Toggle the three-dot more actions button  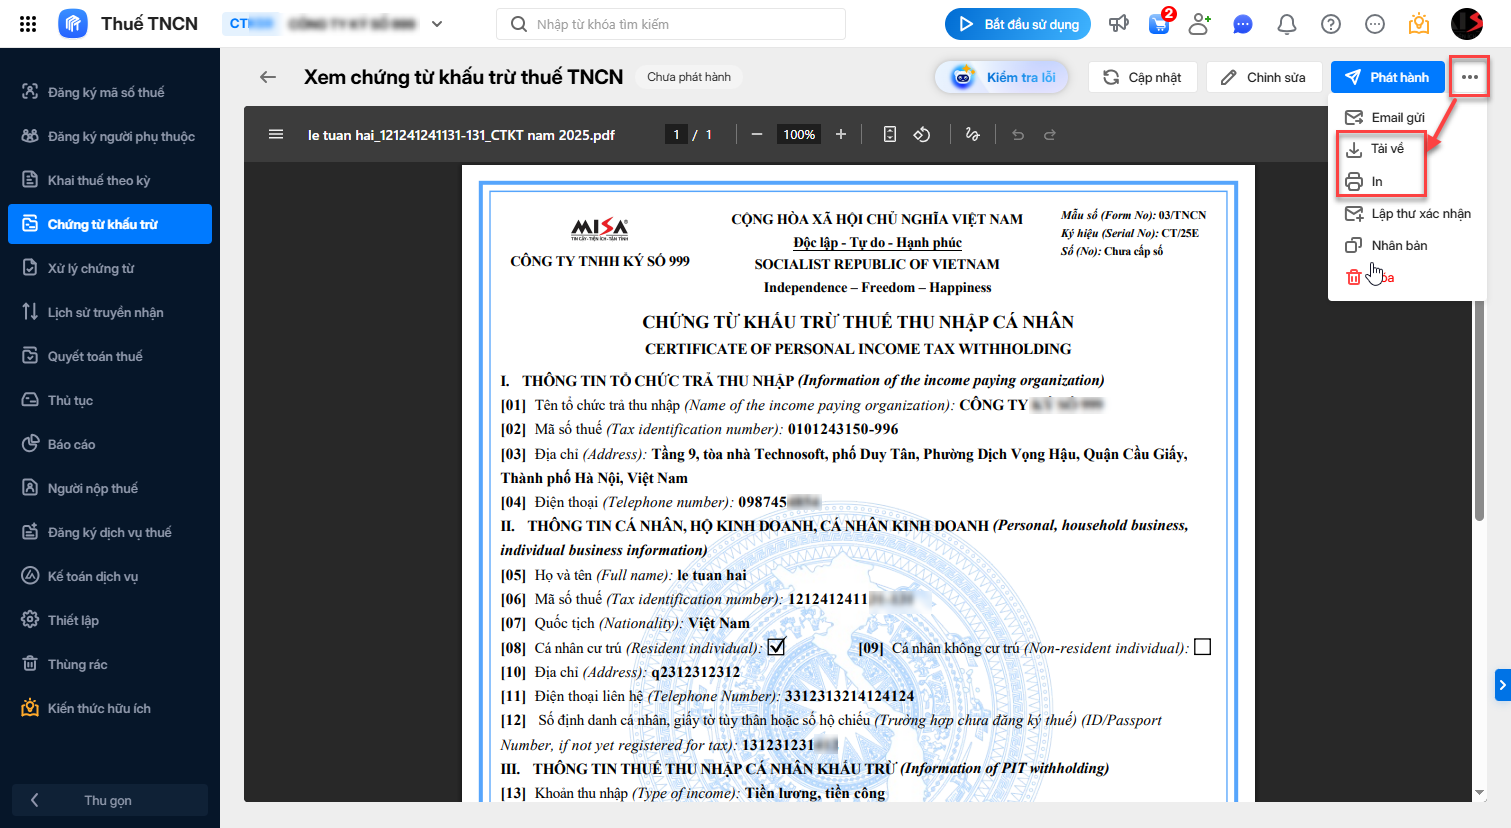pos(1469,77)
